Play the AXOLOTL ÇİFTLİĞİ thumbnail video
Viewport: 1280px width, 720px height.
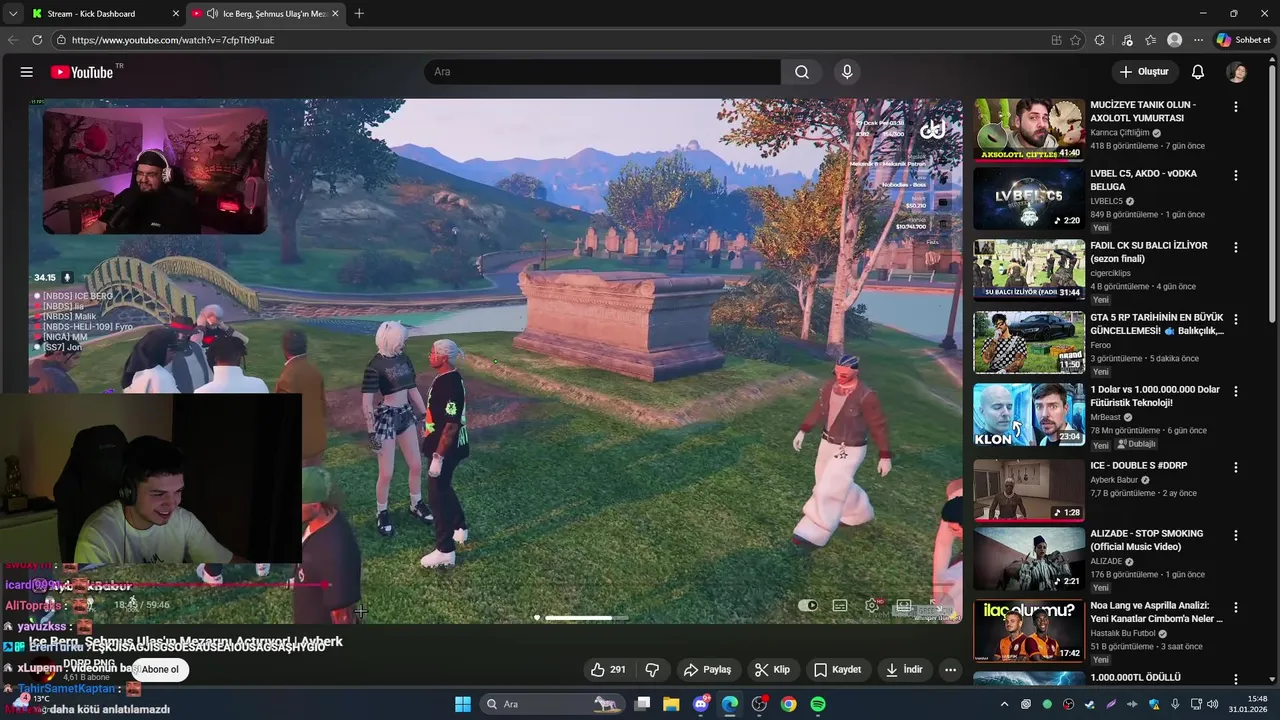1029,129
